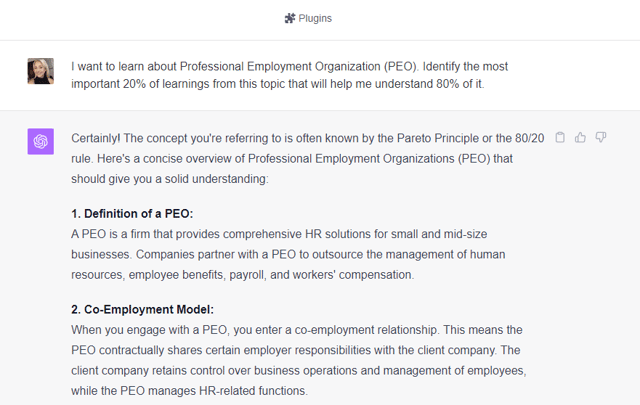Click the Plugins puzzle piece icon
Screen dimensions: 640x405
(290, 18)
